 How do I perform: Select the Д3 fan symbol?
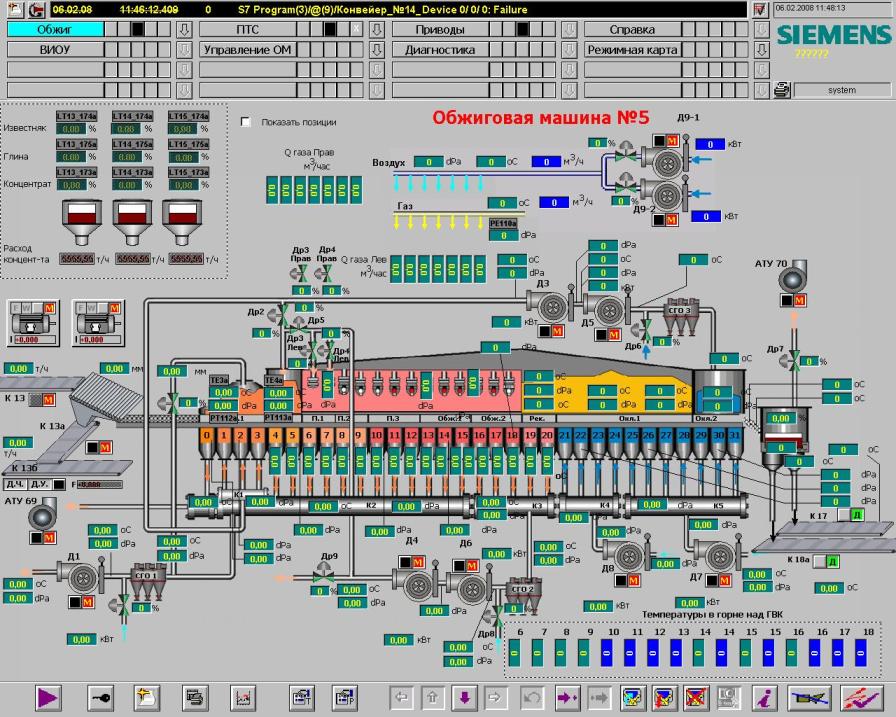[x=550, y=307]
